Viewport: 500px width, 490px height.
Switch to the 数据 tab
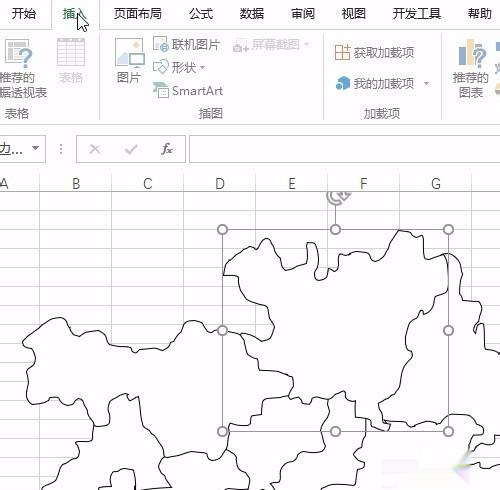pyautogui.click(x=252, y=14)
